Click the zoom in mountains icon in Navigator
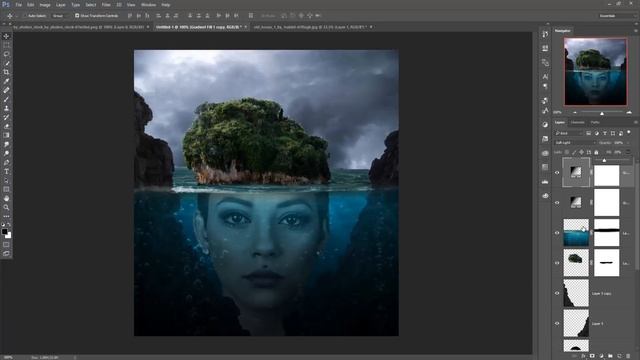640x360 pixels. 629,113
